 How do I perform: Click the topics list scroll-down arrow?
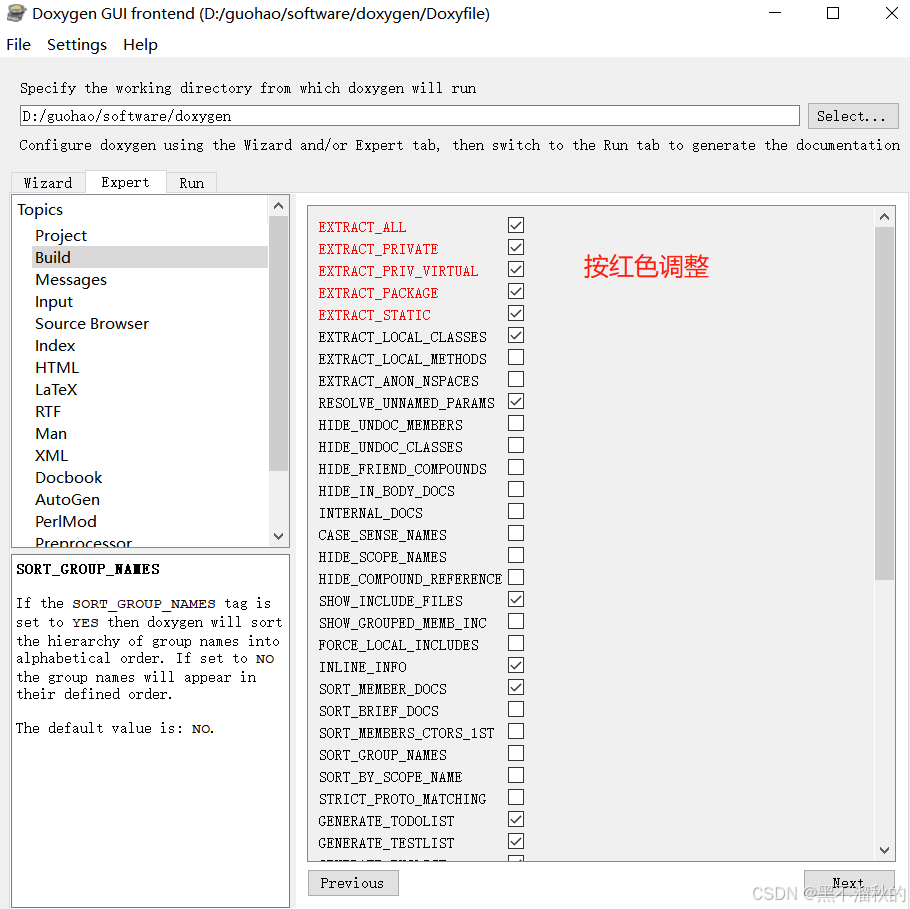coord(279,536)
